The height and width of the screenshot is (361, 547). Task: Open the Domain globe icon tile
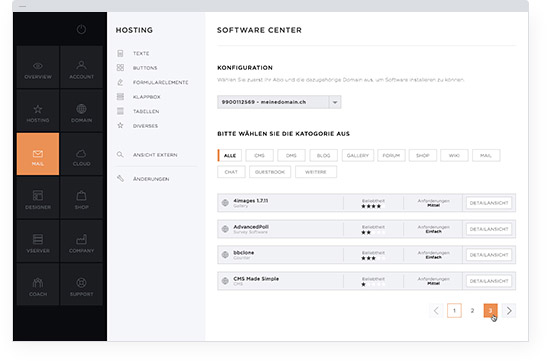click(x=81, y=111)
